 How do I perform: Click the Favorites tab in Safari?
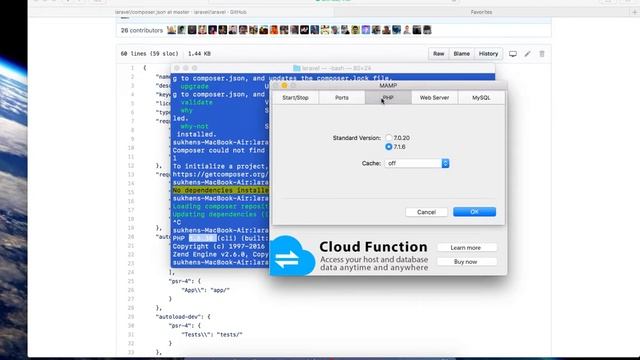[x=482, y=12]
